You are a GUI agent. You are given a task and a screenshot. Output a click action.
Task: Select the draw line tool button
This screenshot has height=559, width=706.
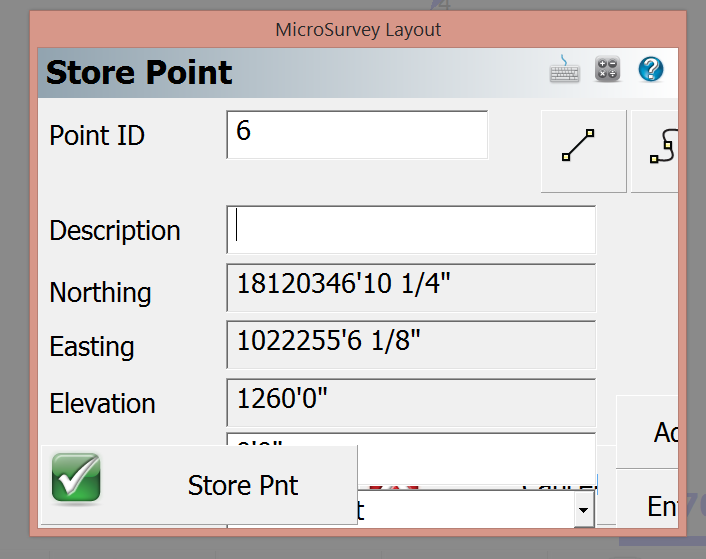[583, 151]
